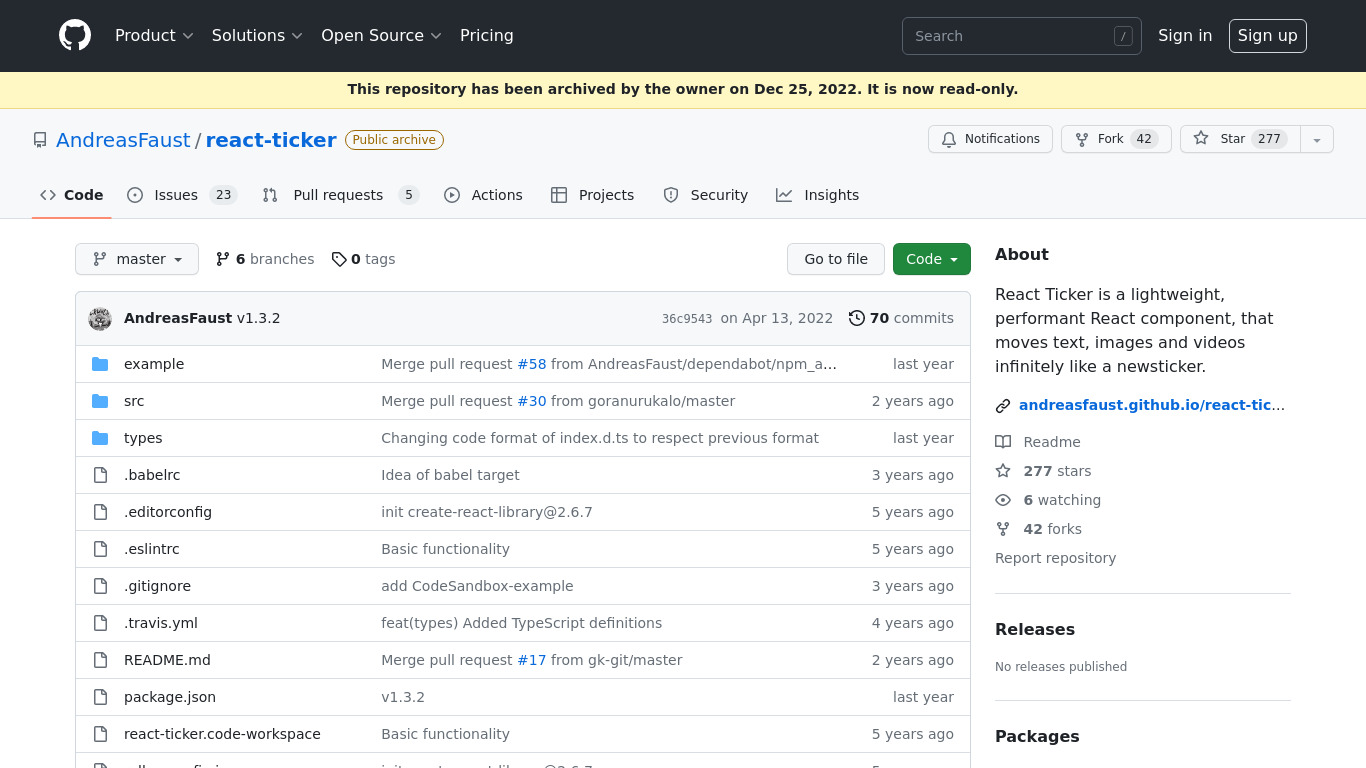This screenshot has height=768, width=1366.
Task: Click the file icon next to .babelrc
Action: coord(100,475)
